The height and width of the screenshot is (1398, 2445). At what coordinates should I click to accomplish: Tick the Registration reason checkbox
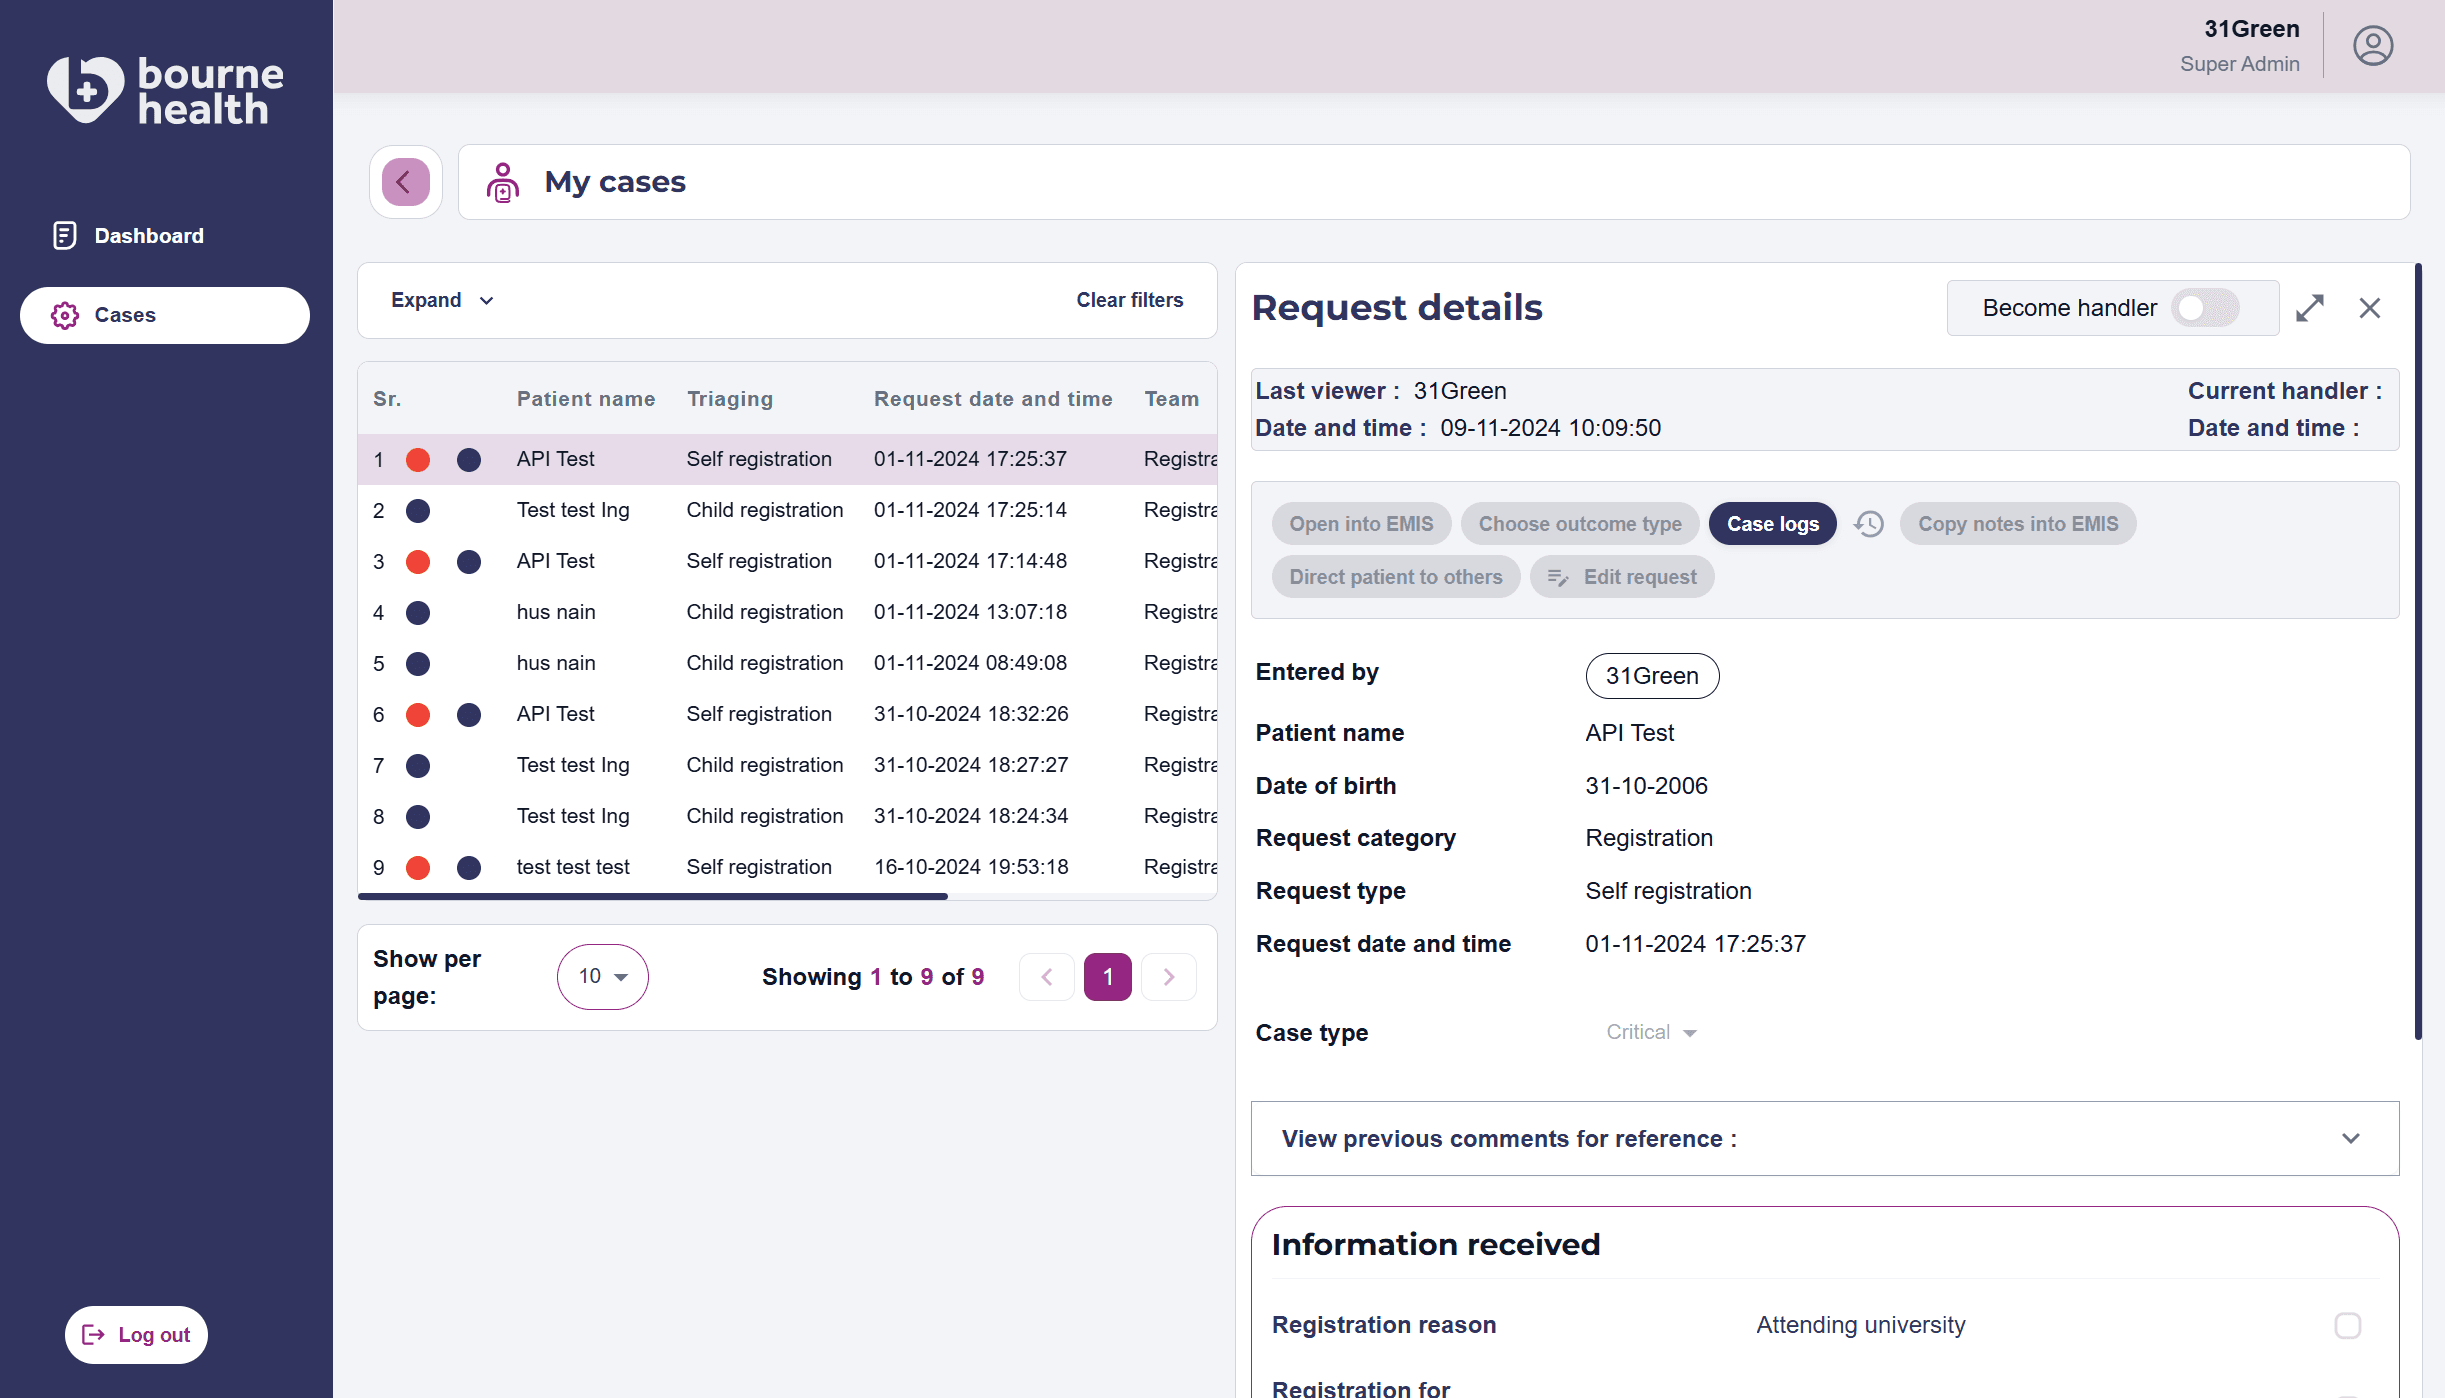[2348, 1326]
